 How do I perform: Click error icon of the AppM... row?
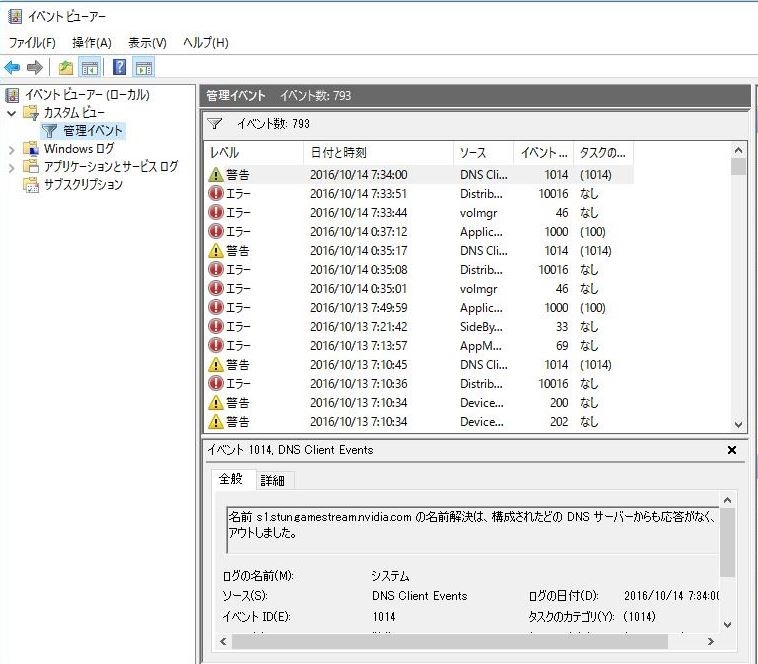pos(216,346)
